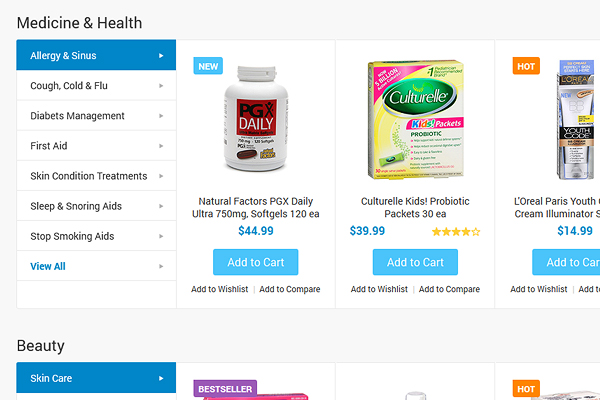
Task: Expand the Diabets Management arrow
Action: 161,116
